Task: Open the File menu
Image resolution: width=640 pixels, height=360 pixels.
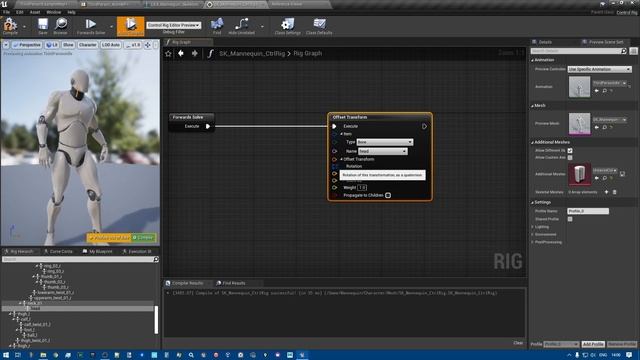Action: (7, 12)
